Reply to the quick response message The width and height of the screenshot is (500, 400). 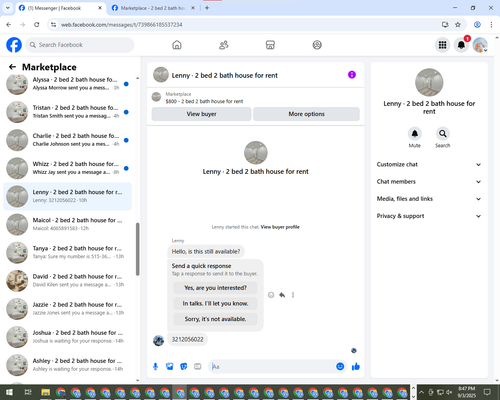click(x=282, y=295)
